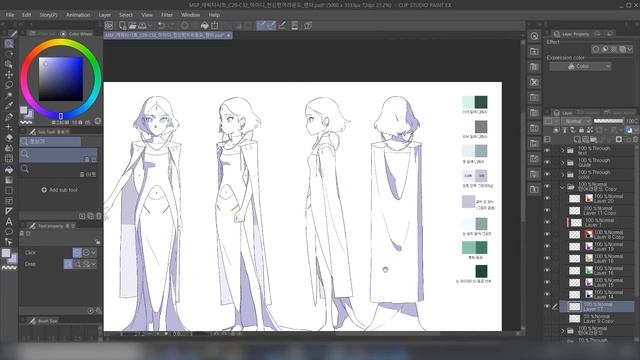
Task: Expand the text layer folder
Action: (562, 151)
